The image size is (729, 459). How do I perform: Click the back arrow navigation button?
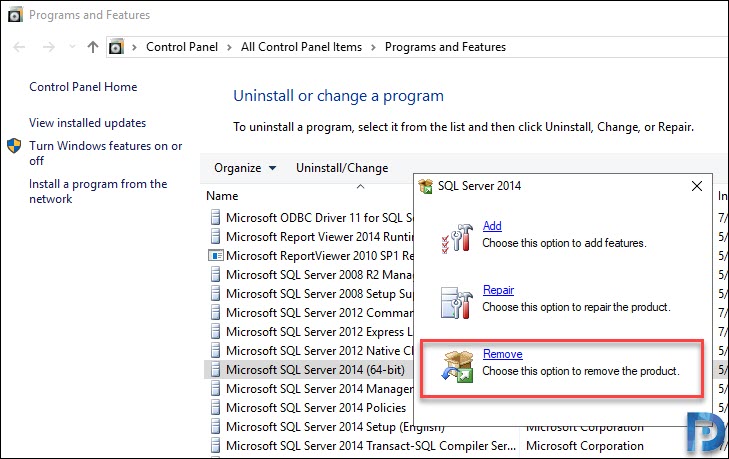point(19,47)
